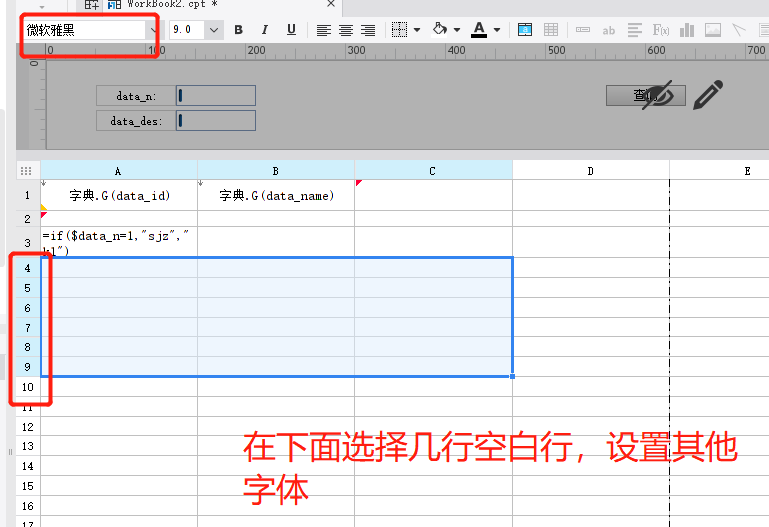Expand the fill color dropdown arrow
This screenshot has width=769, height=527.
457,30
